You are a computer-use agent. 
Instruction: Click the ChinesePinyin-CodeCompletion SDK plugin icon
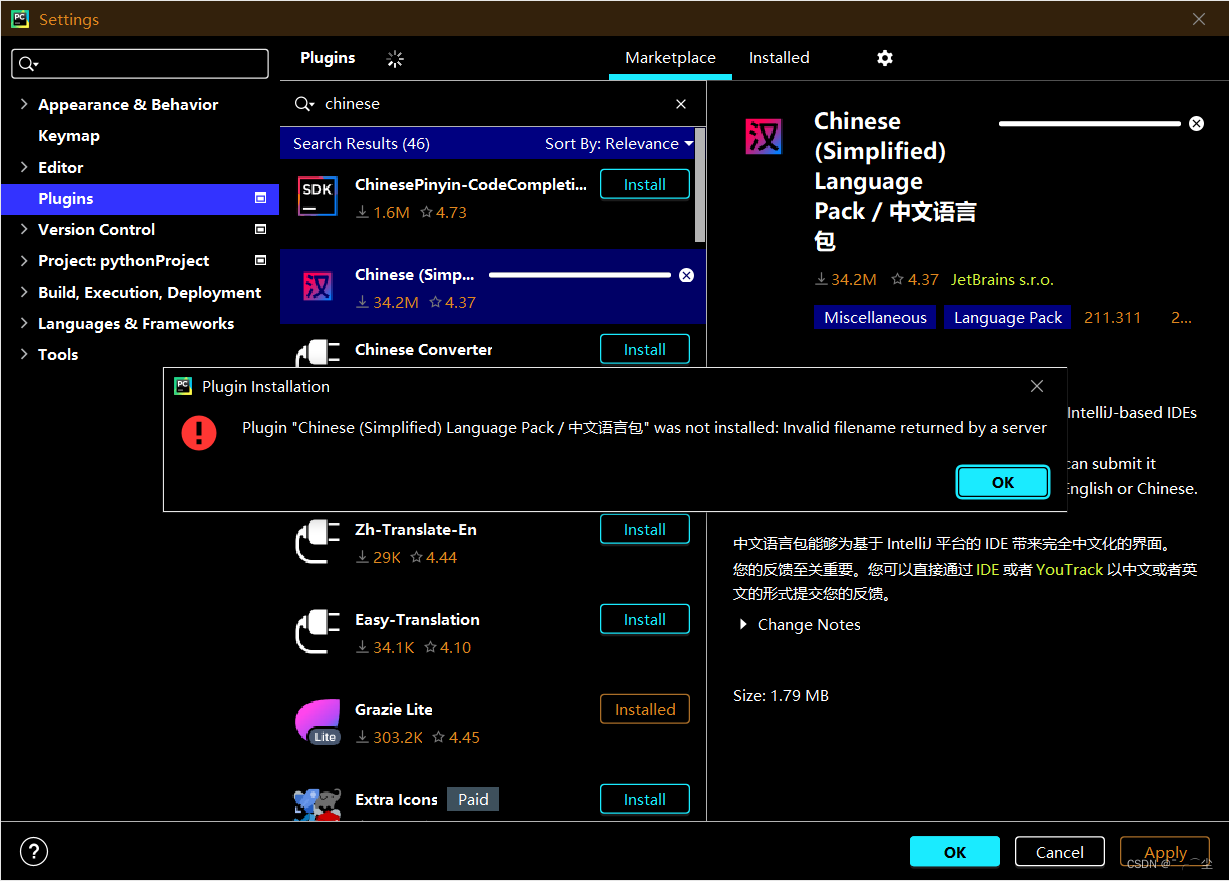(318, 196)
